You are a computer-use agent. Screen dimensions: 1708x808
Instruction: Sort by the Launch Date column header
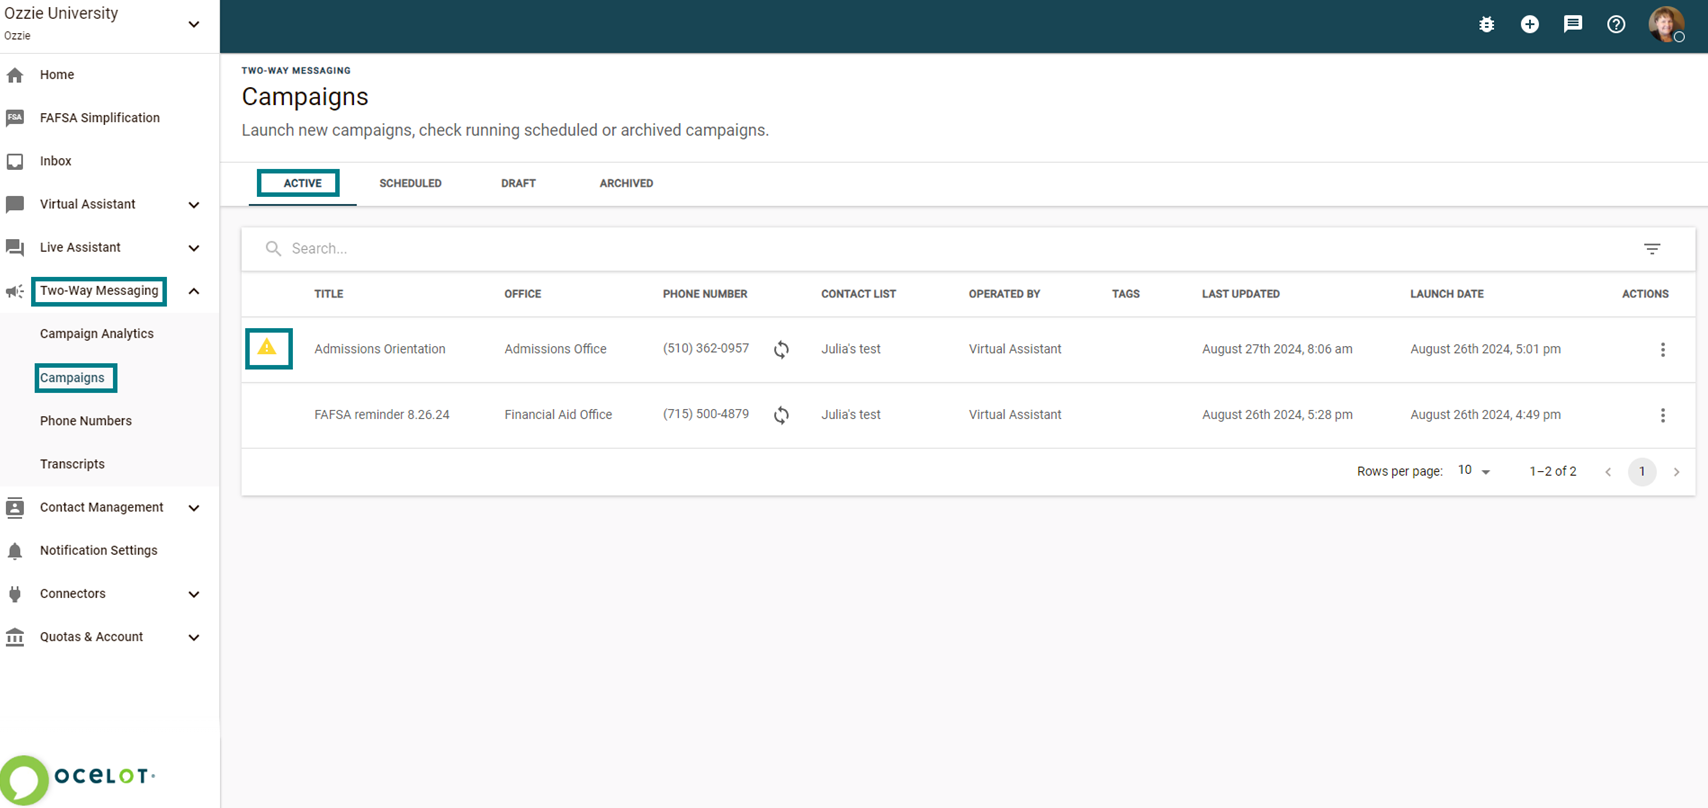(x=1447, y=294)
